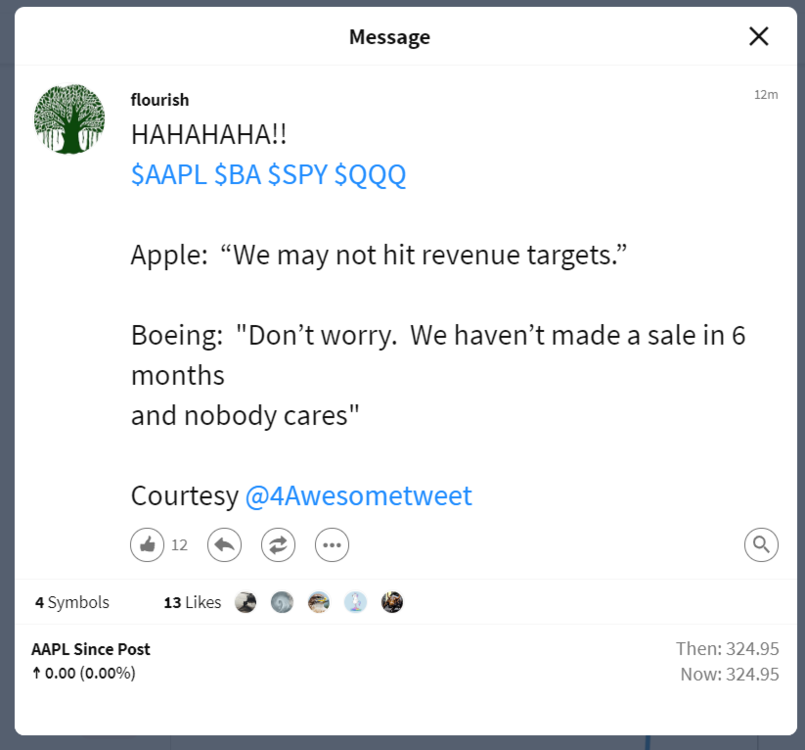The height and width of the screenshot is (750, 805).
Task: Click the magnifying glass search icon
Action: click(761, 545)
